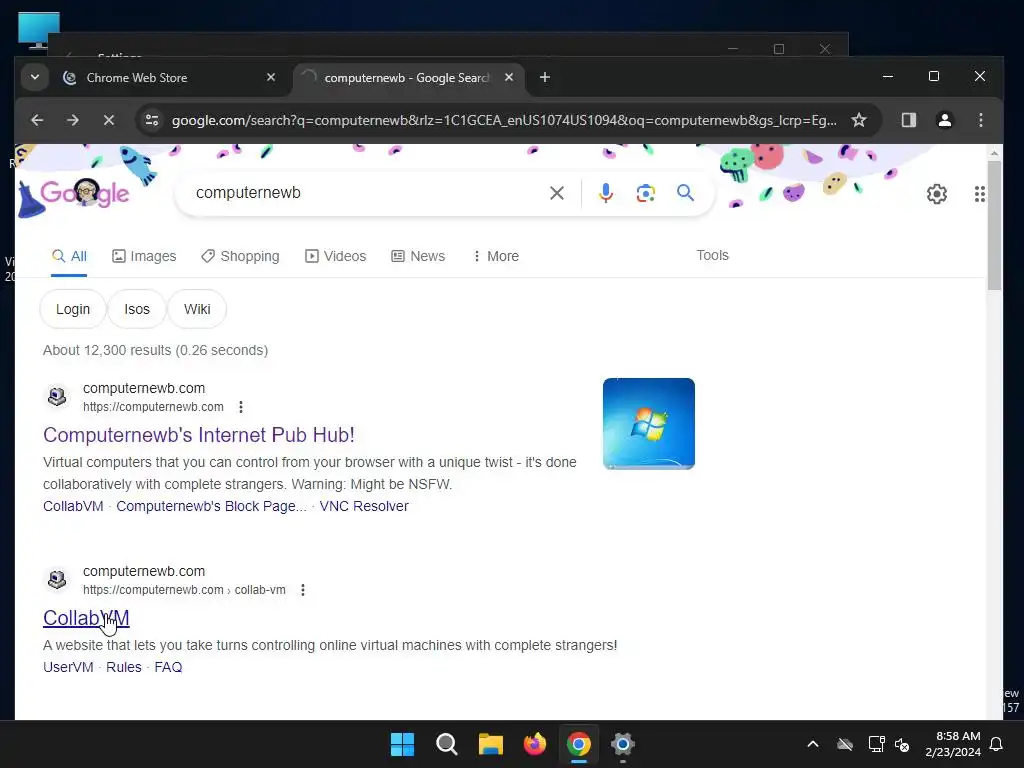The width and height of the screenshot is (1024, 768).
Task: Bookmark this page with the star icon
Action: click(x=859, y=120)
